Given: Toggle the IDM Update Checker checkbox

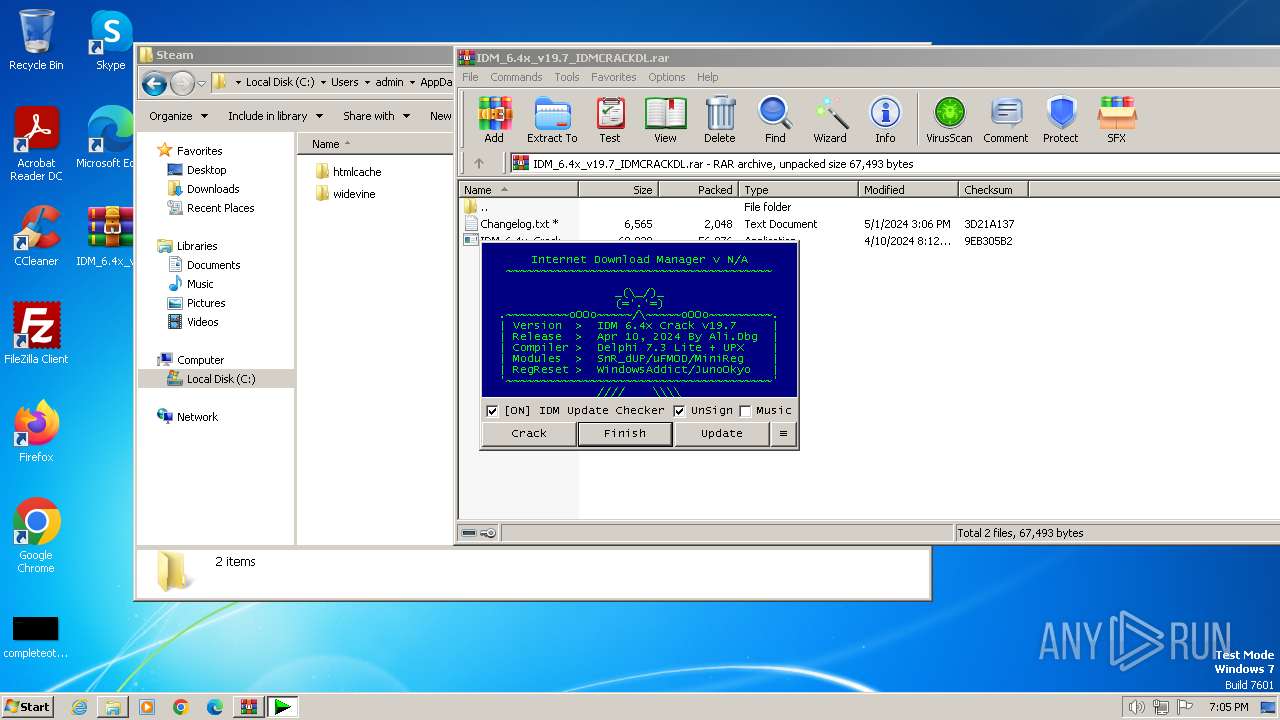Looking at the screenshot, I should point(492,411).
